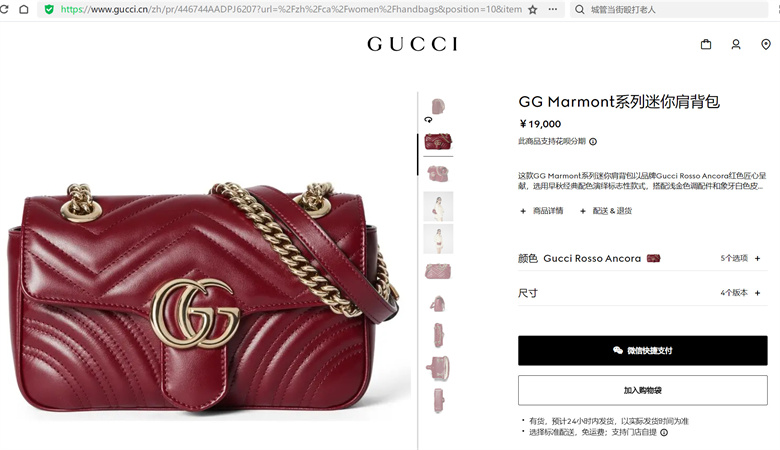The height and width of the screenshot is (450, 780).
Task: Expand the 尺寸 size versions row
Action: (x=642, y=293)
